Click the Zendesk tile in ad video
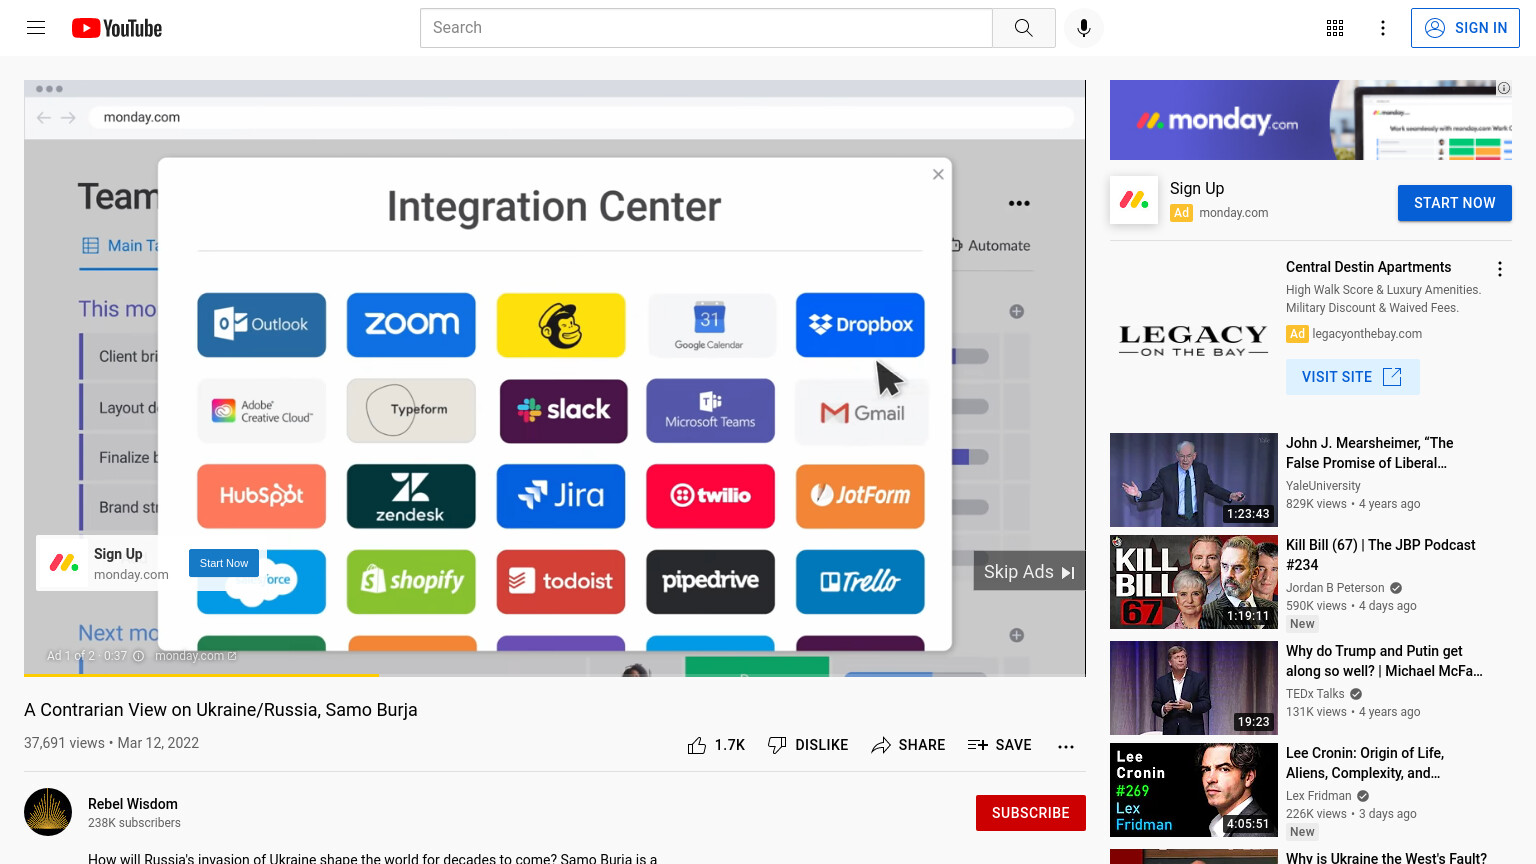Viewport: 1536px width, 864px height. [x=411, y=496]
